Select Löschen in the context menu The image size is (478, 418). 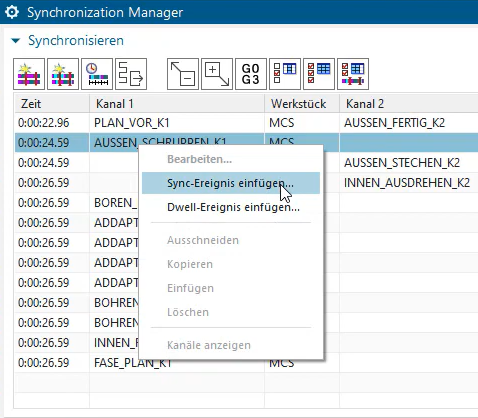(231, 312)
